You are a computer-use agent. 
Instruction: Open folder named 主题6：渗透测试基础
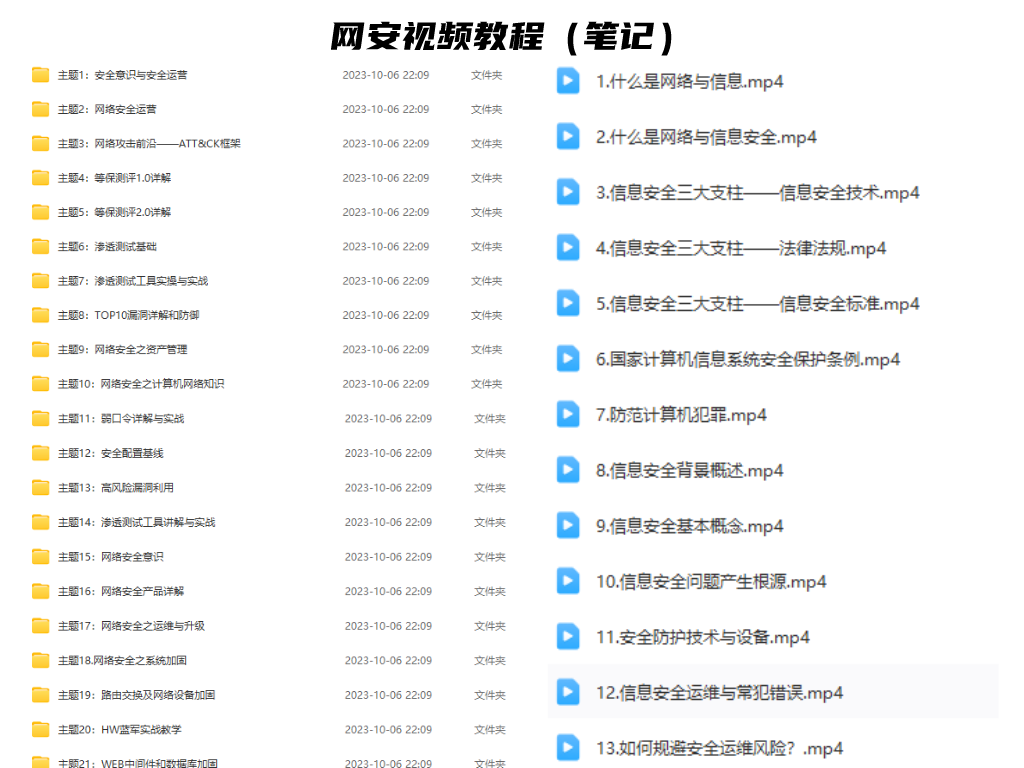[x=107, y=246]
